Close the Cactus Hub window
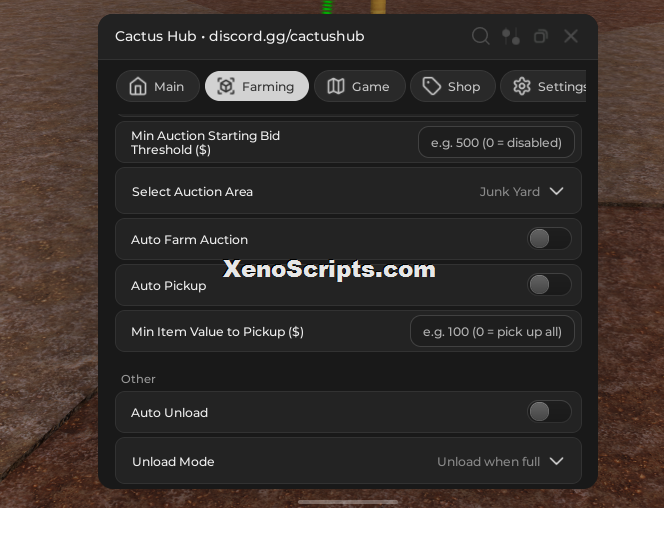 tap(571, 36)
